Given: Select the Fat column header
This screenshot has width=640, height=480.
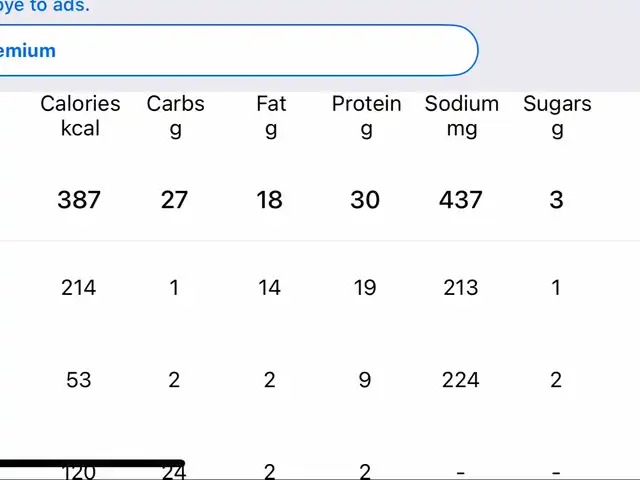Looking at the screenshot, I should click(x=271, y=116).
